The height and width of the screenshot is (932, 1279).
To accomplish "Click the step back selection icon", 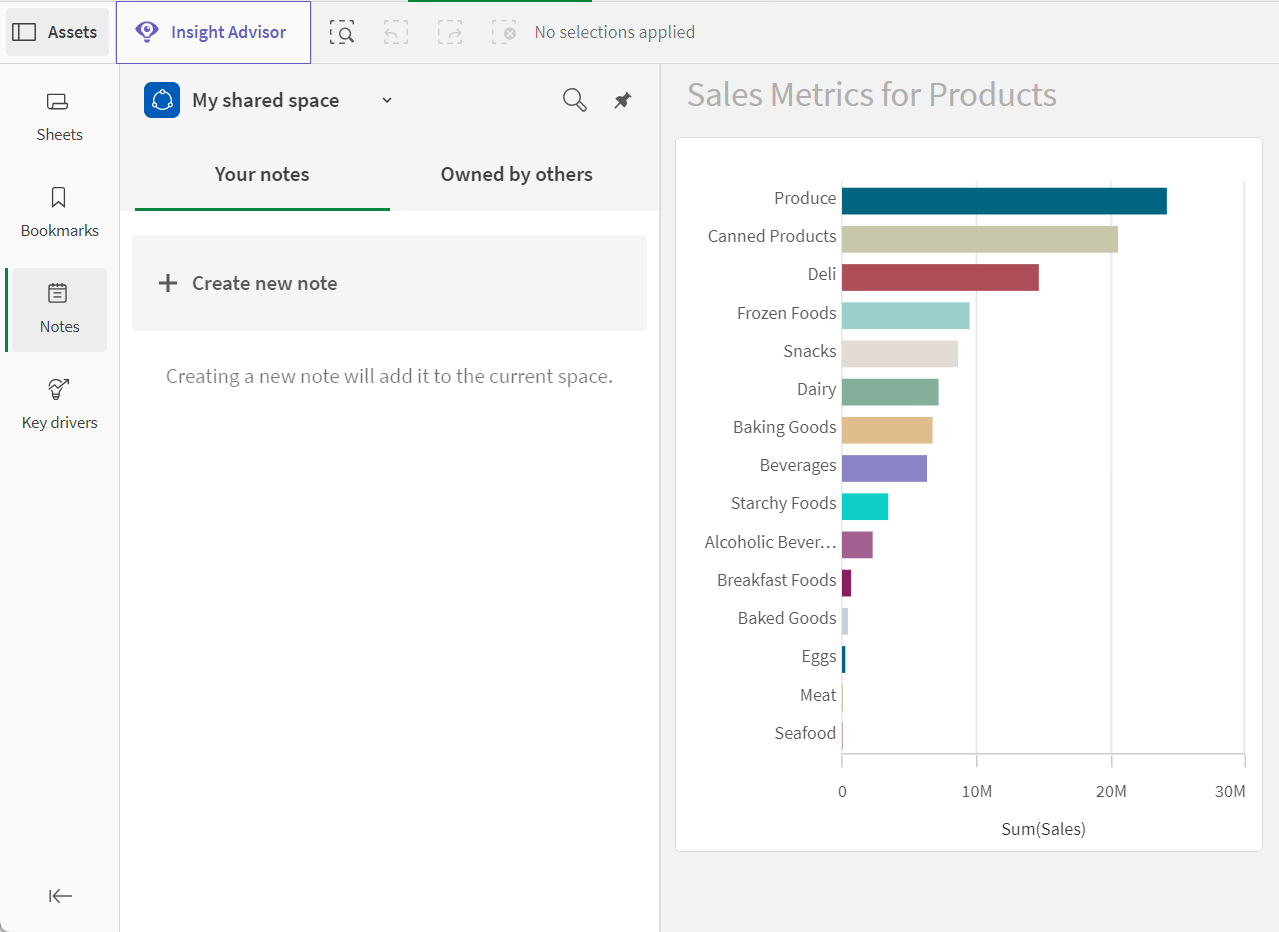I will 396,32.
